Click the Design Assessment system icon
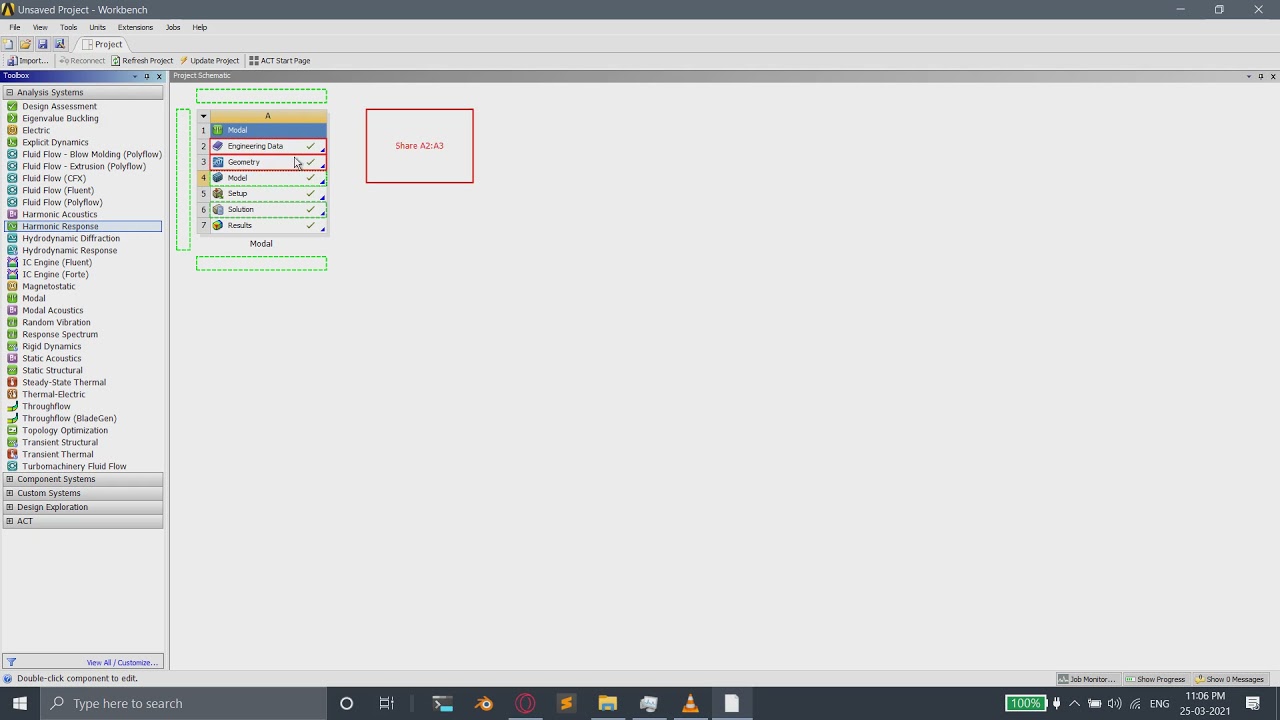This screenshot has width=1280, height=720. 12,106
